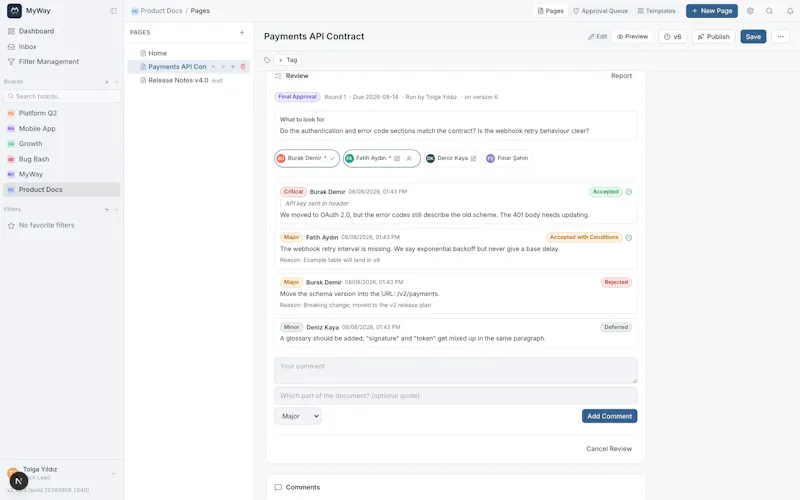The image size is (800, 500).
Task: Move Payments API Con page up
Action: click(x=213, y=67)
